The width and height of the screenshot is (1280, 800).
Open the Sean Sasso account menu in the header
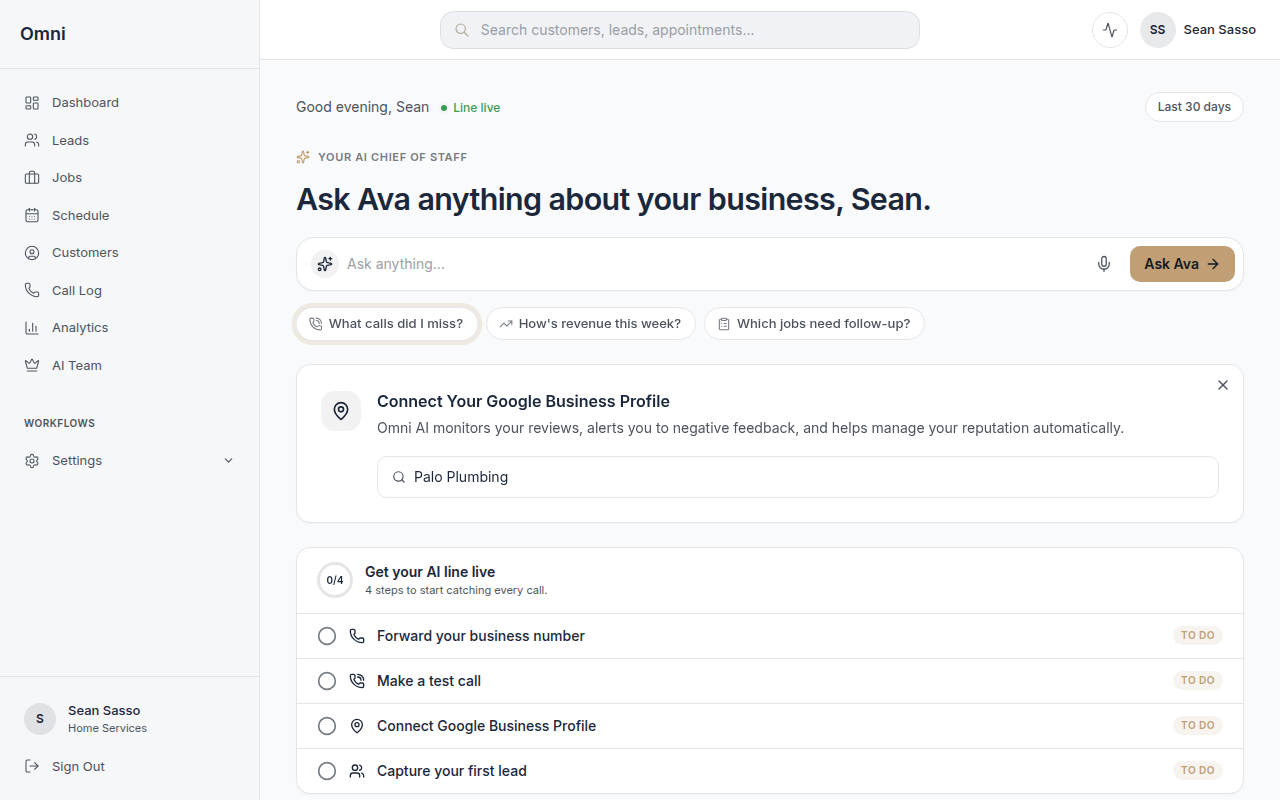[x=1198, y=30]
